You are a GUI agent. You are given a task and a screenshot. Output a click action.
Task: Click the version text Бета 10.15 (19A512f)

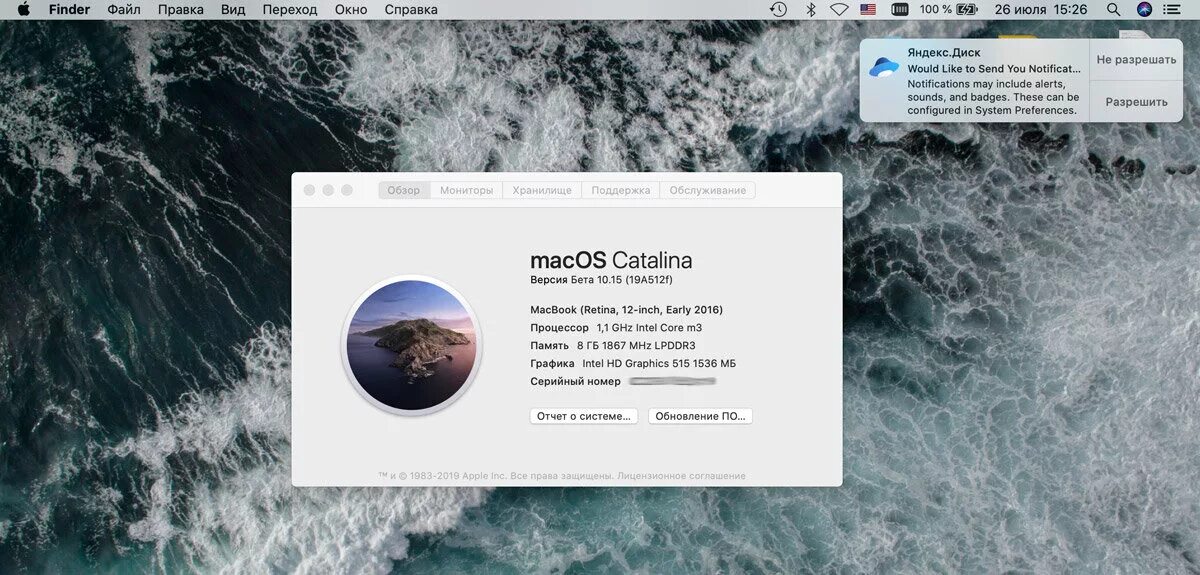(620, 280)
